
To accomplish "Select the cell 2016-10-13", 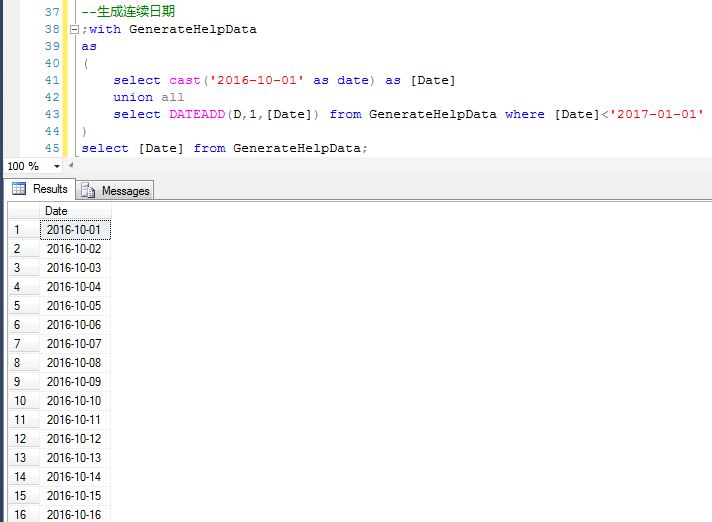I will [75, 458].
